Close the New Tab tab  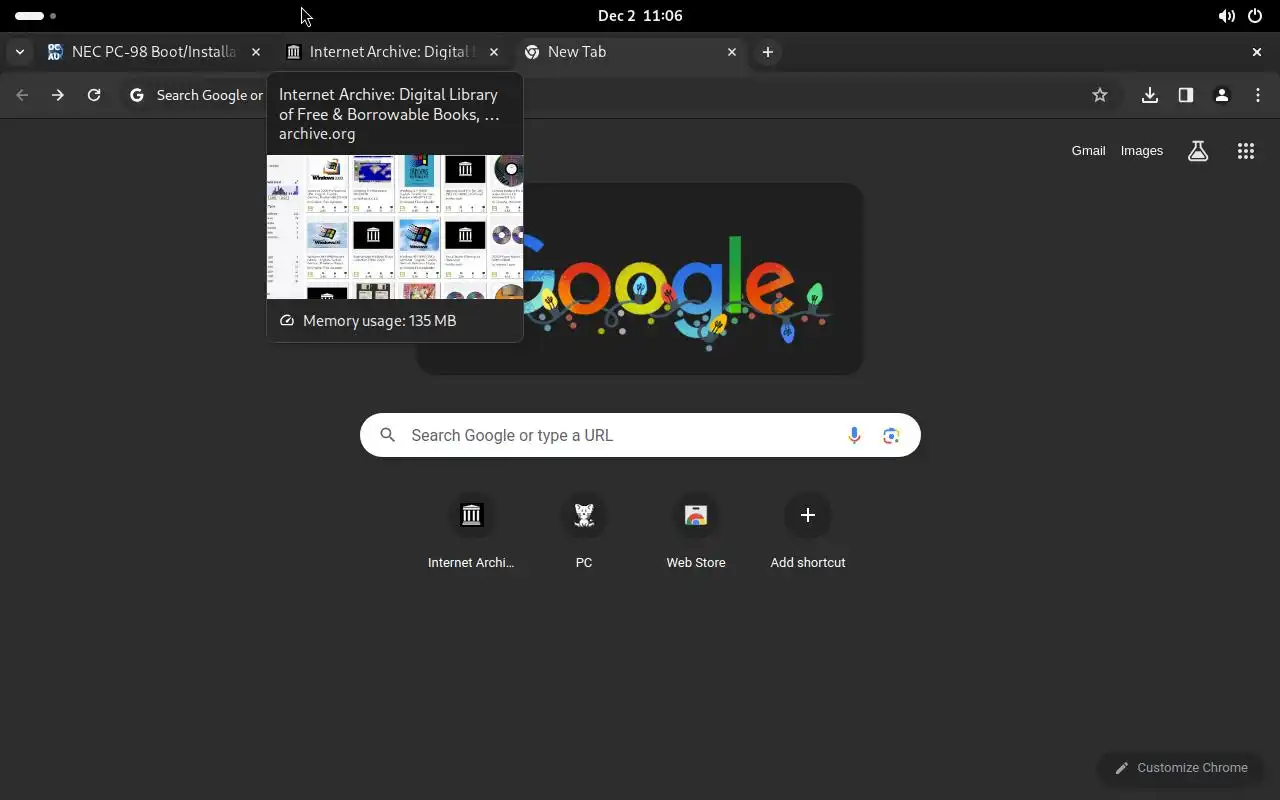732,52
